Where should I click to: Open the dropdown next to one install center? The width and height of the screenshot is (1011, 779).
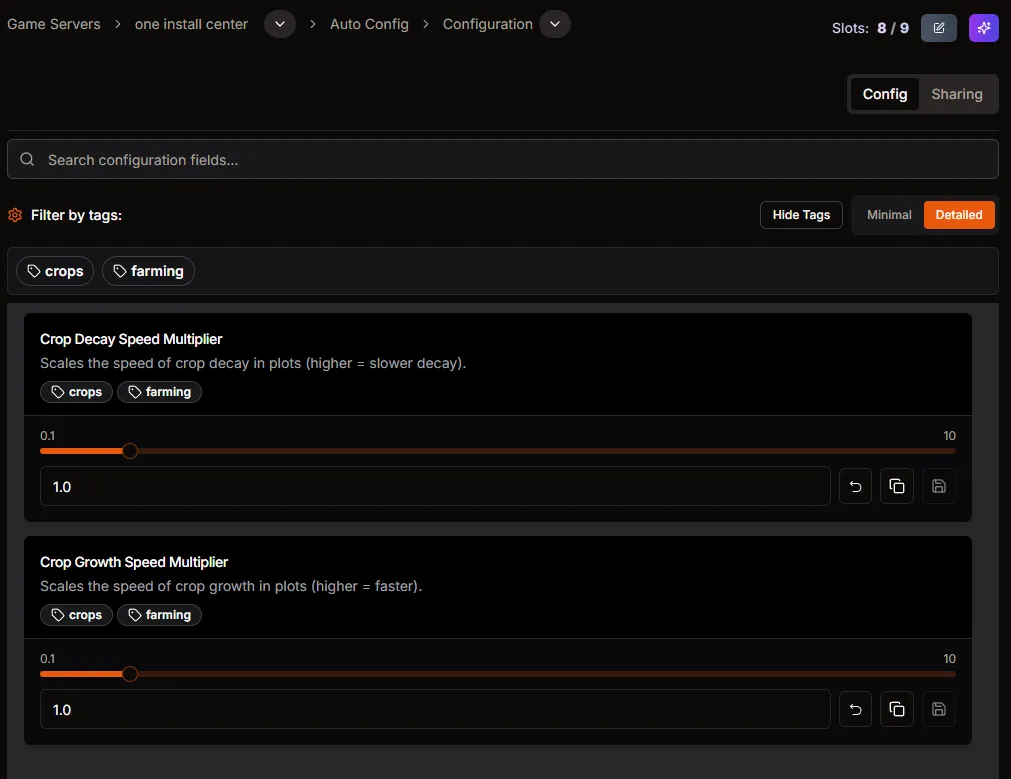(x=280, y=24)
